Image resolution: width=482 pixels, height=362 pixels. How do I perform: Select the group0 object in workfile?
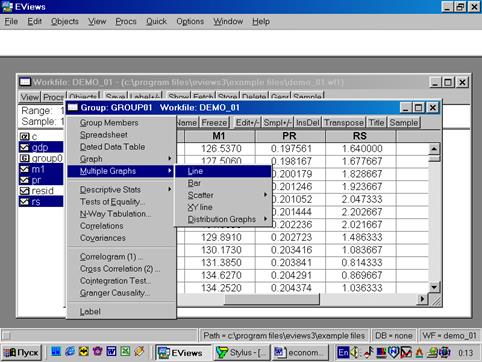point(41,158)
